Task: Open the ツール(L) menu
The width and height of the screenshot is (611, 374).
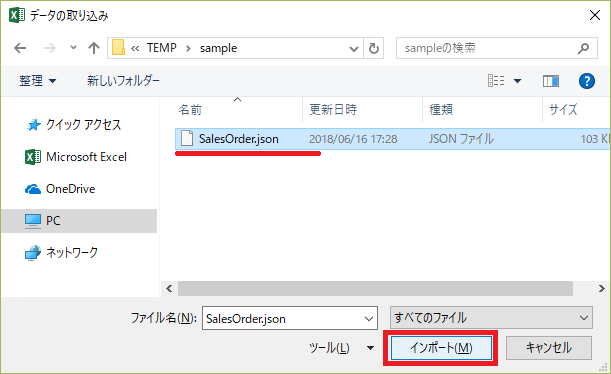Action: click(329, 348)
